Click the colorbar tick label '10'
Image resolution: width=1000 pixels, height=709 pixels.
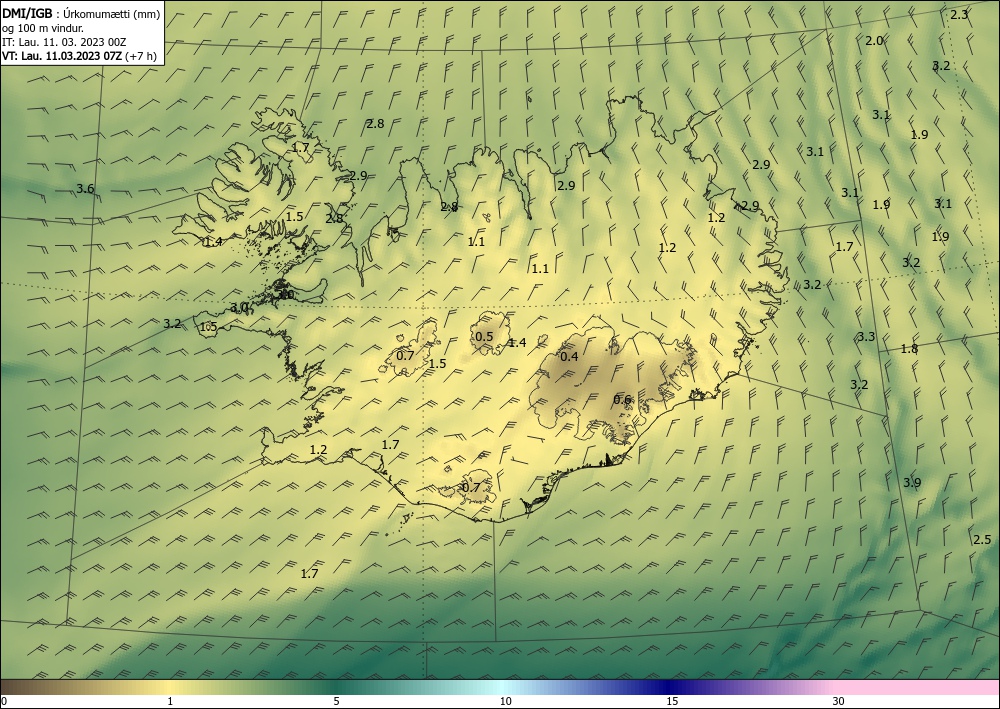click(505, 701)
